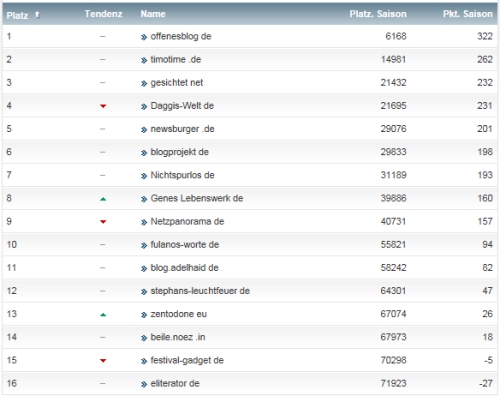The image size is (500, 396).
Task: Open the Genes Lebenswerk de link
Action: [x=197, y=198]
